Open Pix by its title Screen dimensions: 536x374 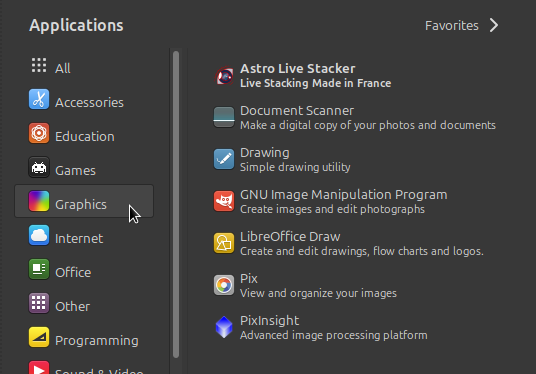coord(249,279)
